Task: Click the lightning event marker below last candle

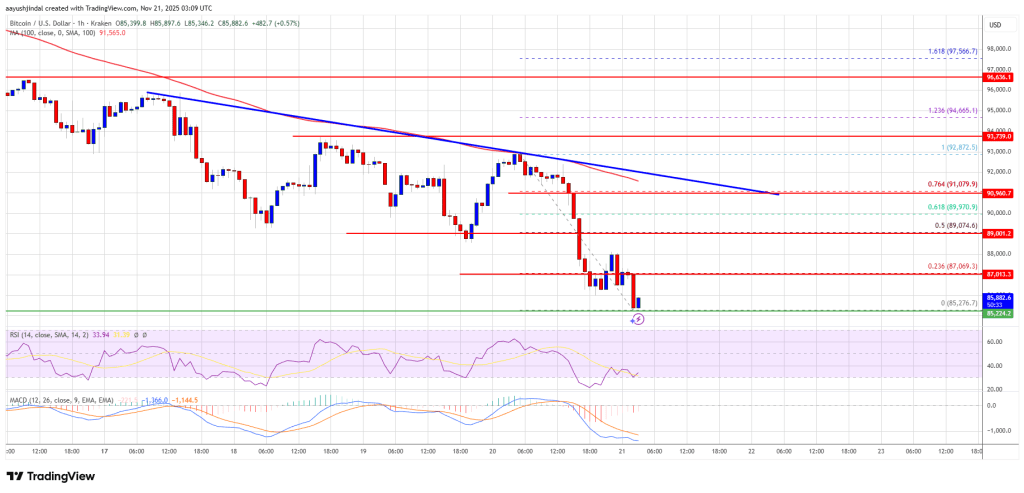Action: pos(638,319)
